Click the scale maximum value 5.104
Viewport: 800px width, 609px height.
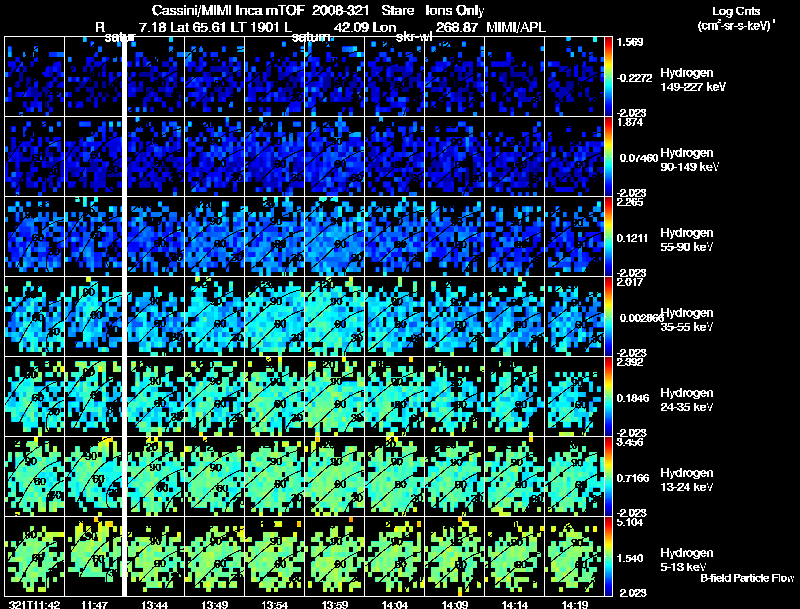click(630, 522)
